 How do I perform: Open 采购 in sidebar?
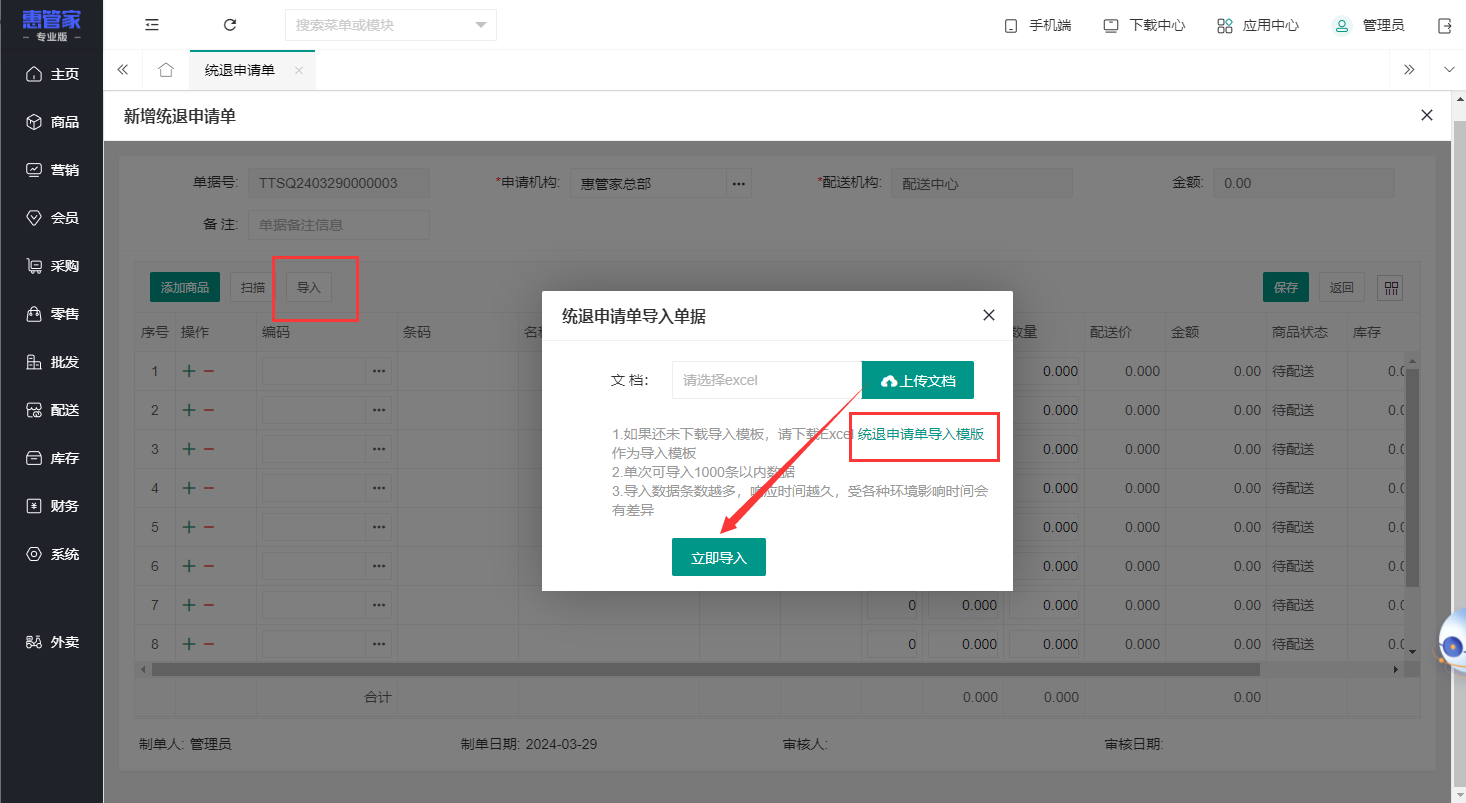(x=52, y=266)
